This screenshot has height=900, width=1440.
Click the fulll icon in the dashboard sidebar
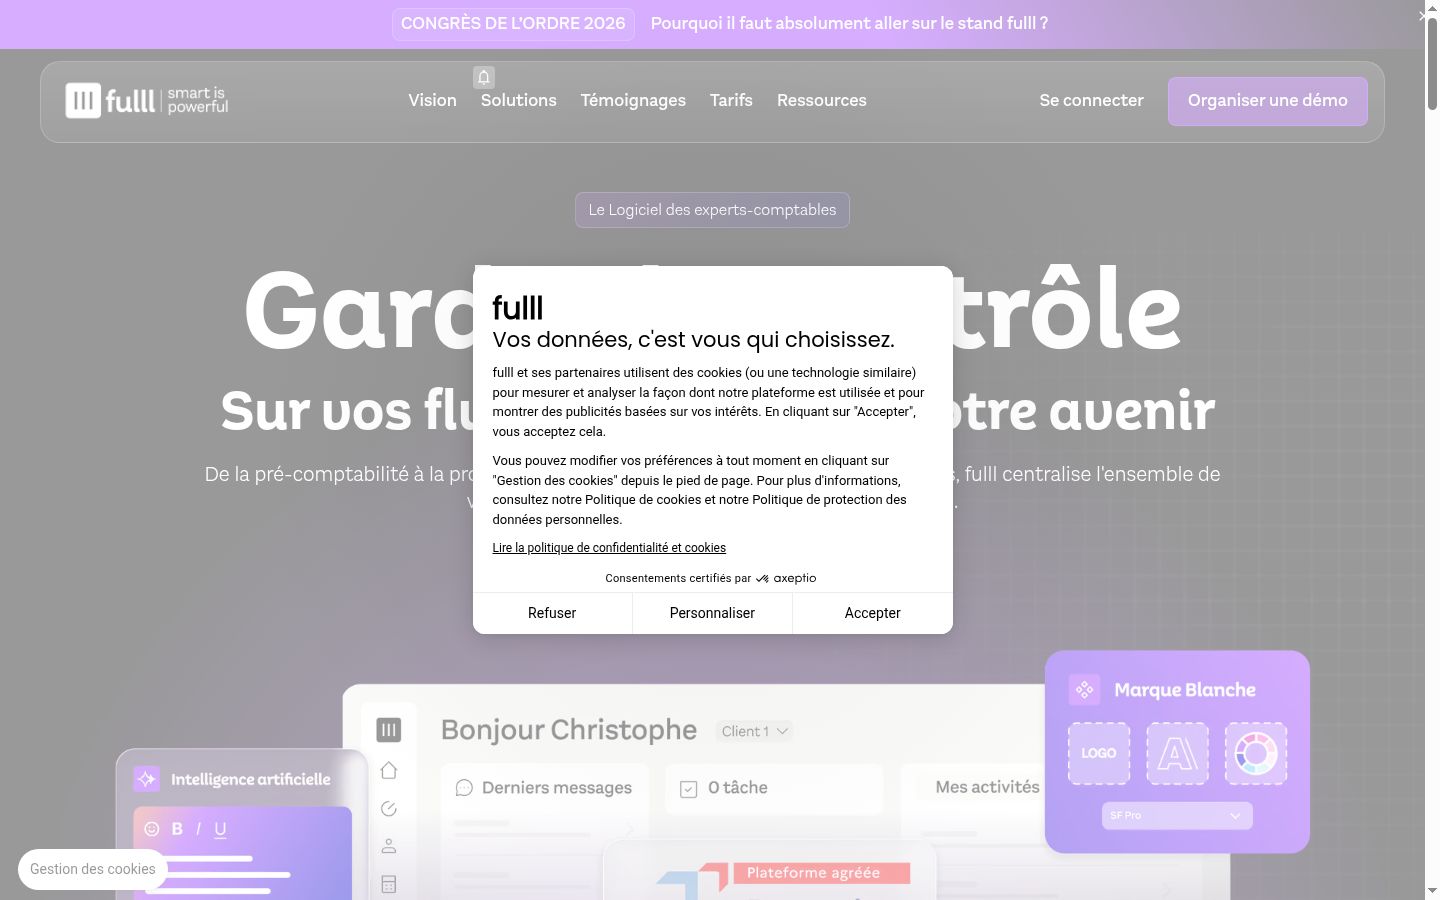click(389, 730)
